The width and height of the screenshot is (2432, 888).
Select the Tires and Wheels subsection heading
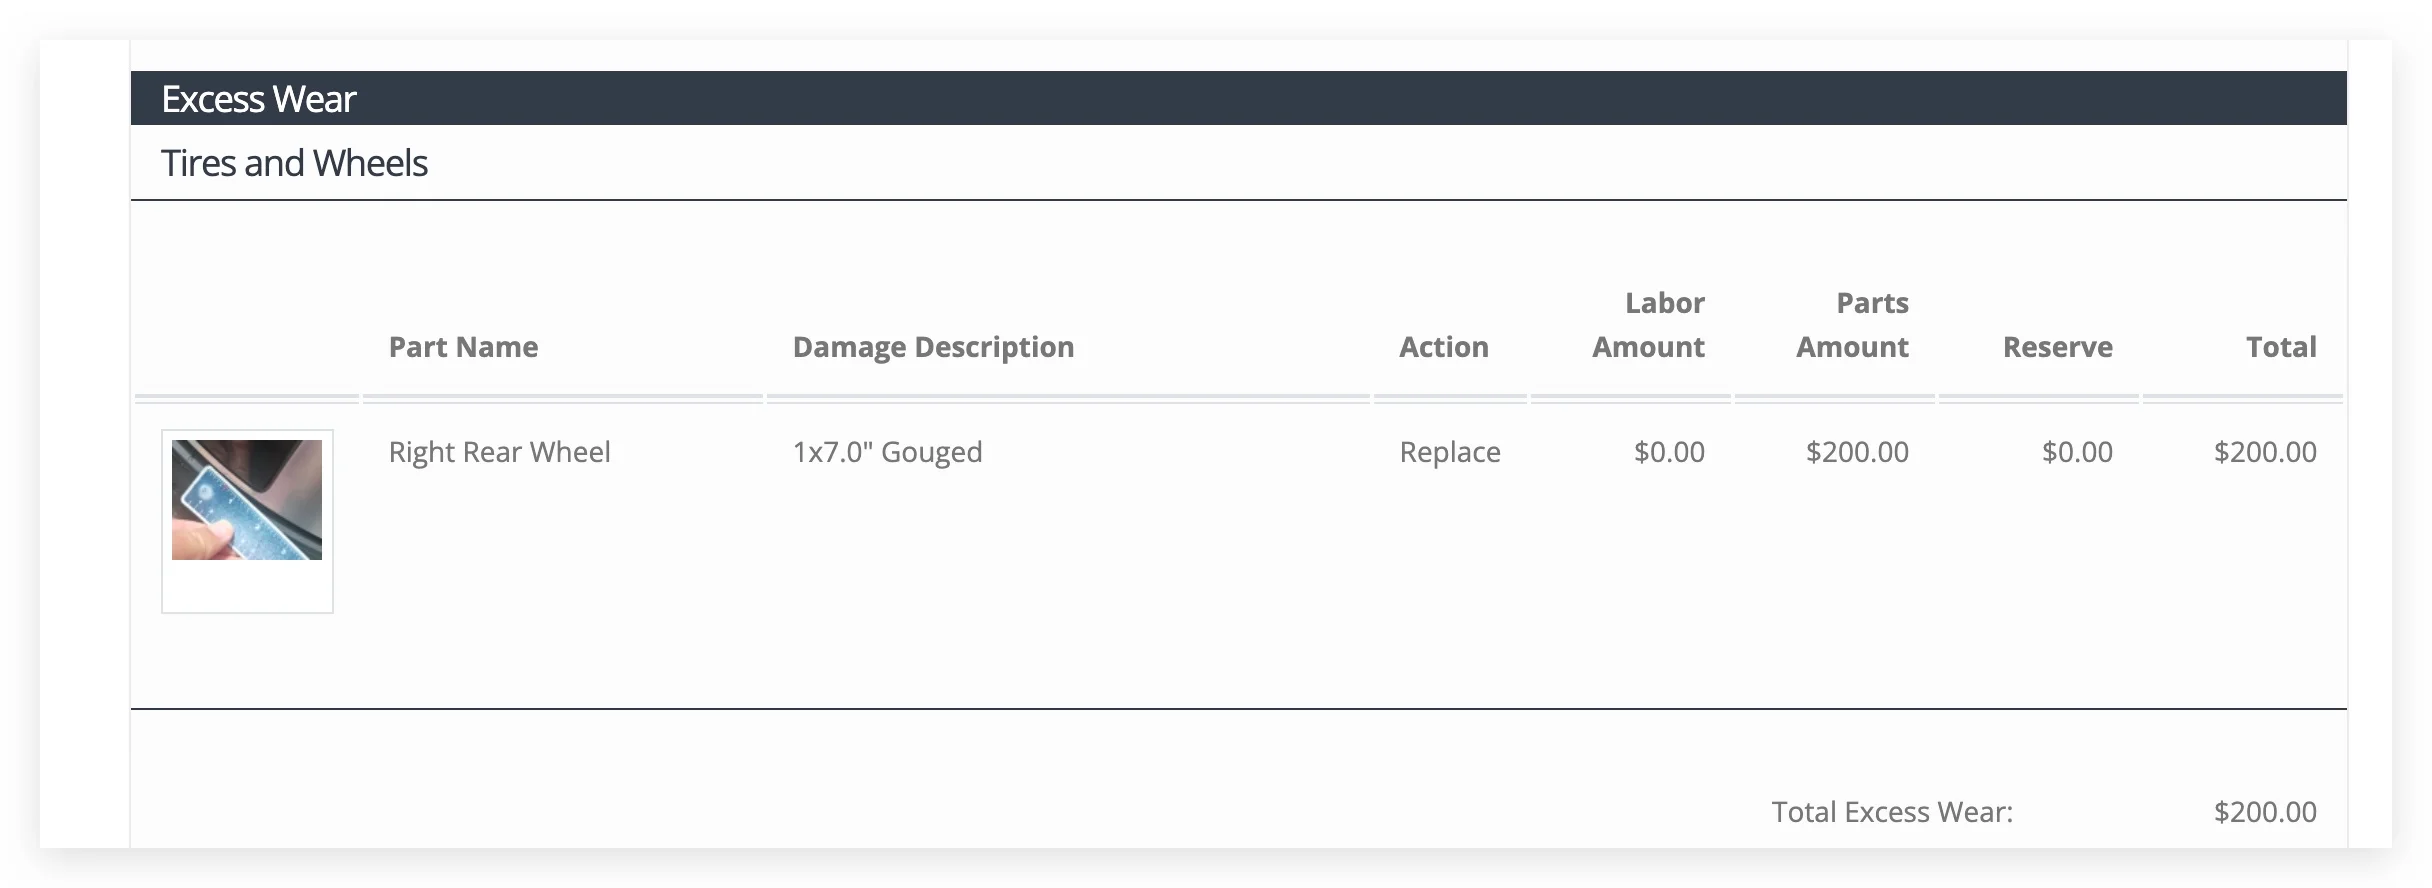(x=294, y=163)
